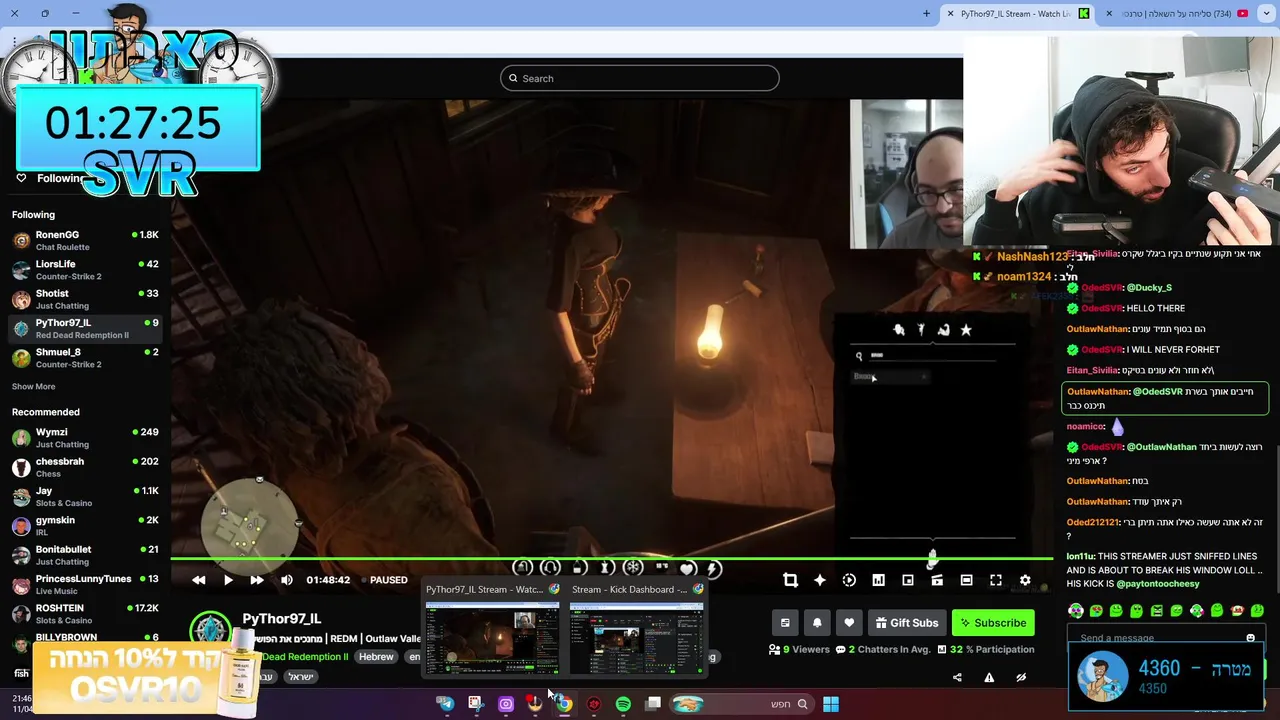Click OutlawNathan username in highlighted message
This screenshot has height=720, width=1280.
pyautogui.click(x=1097, y=392)
